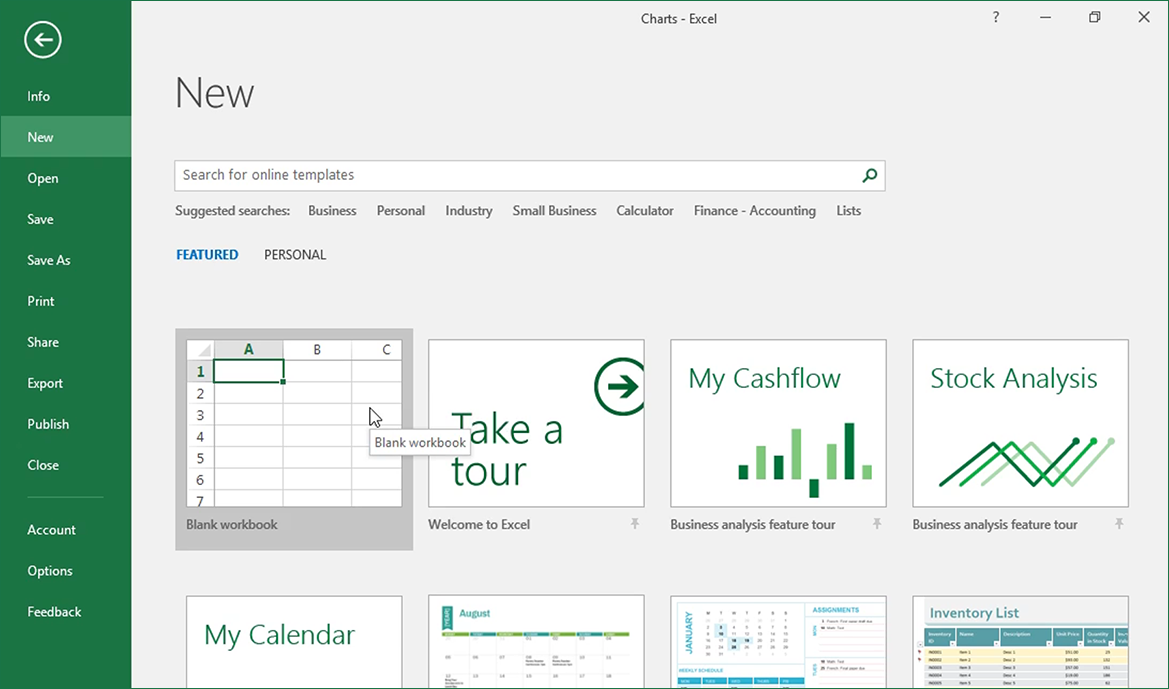Pin the Stock Analysis template
Screen dimensions: 1169x689
point(1118,524)
